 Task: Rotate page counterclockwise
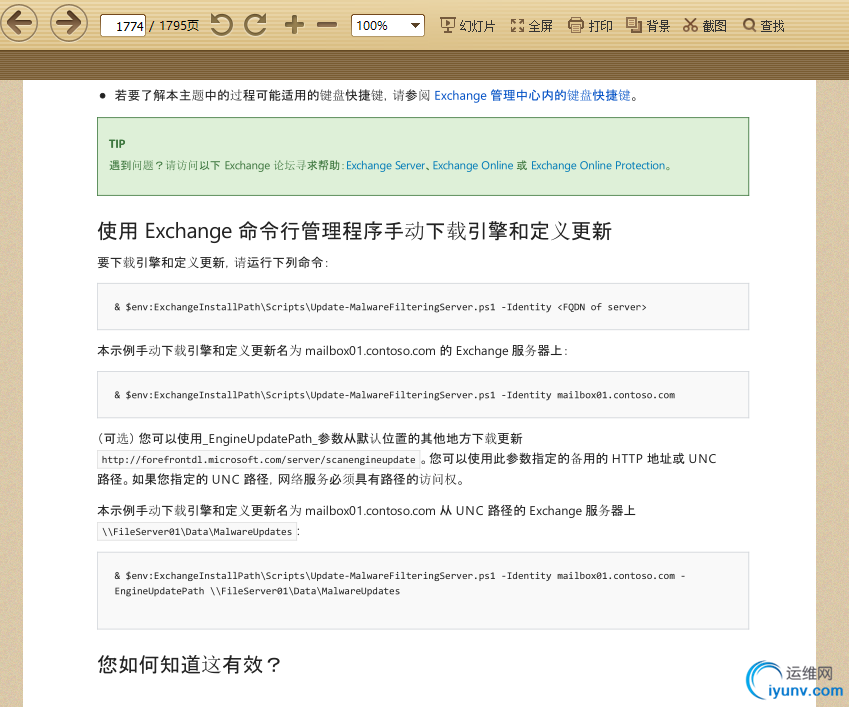[221, 25]
